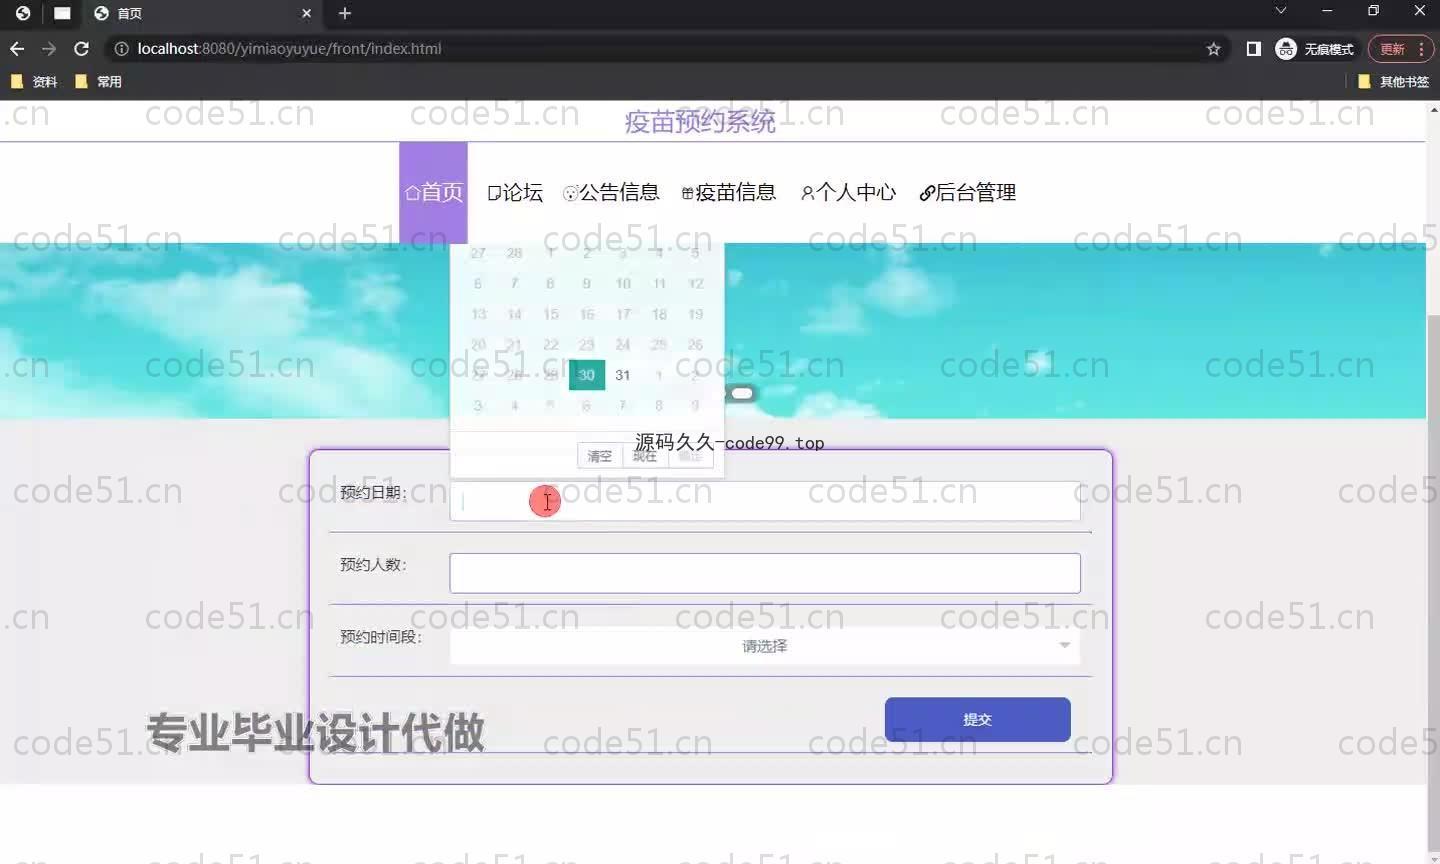
Task: Go to 首页 in the site navigation
Action: coord(434,192)
